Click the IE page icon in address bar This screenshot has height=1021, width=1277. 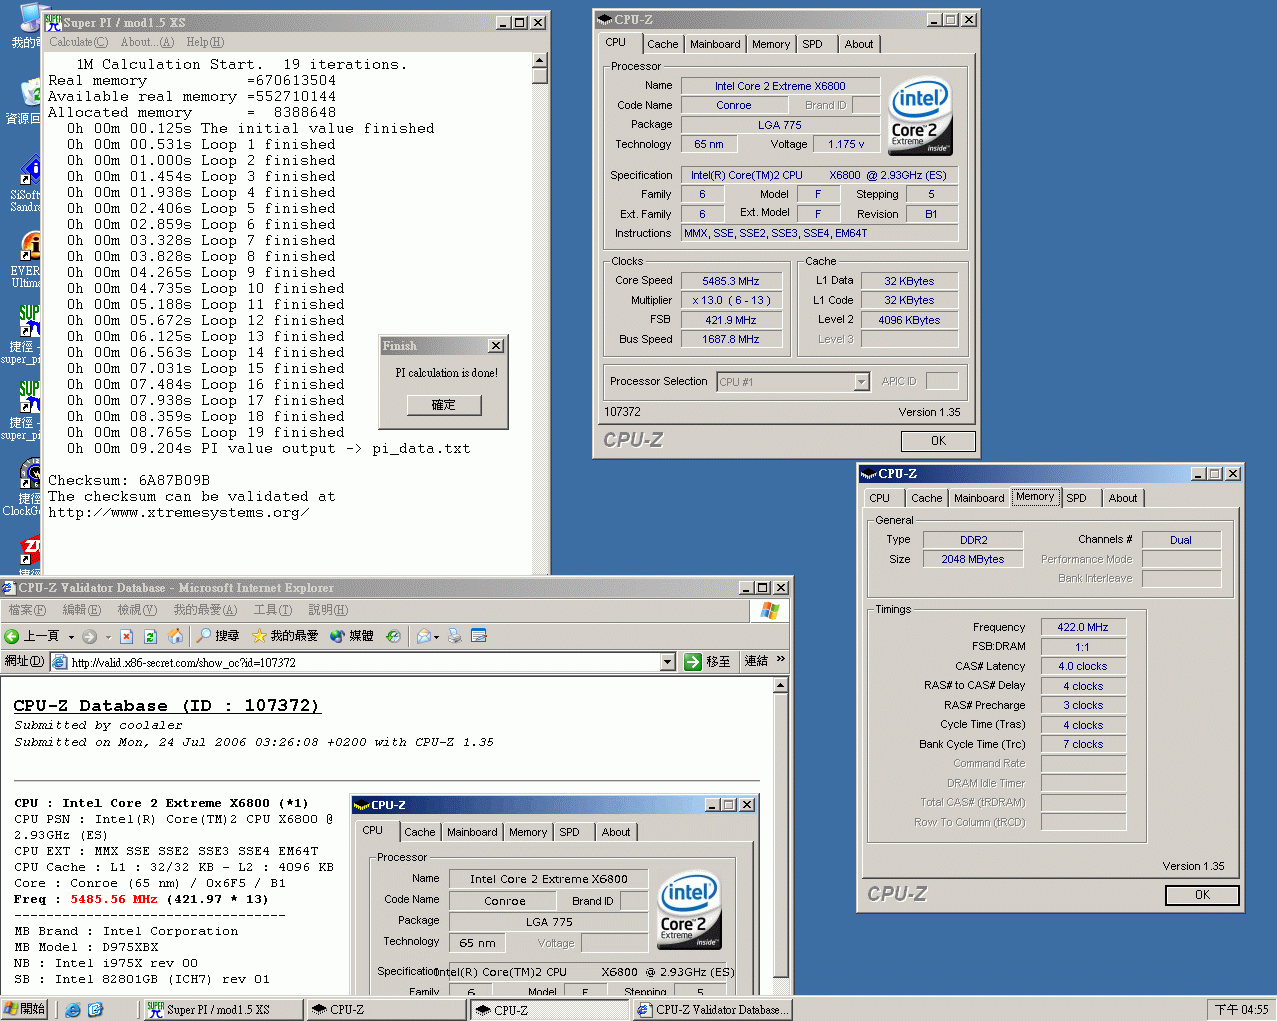coord(60,662)
